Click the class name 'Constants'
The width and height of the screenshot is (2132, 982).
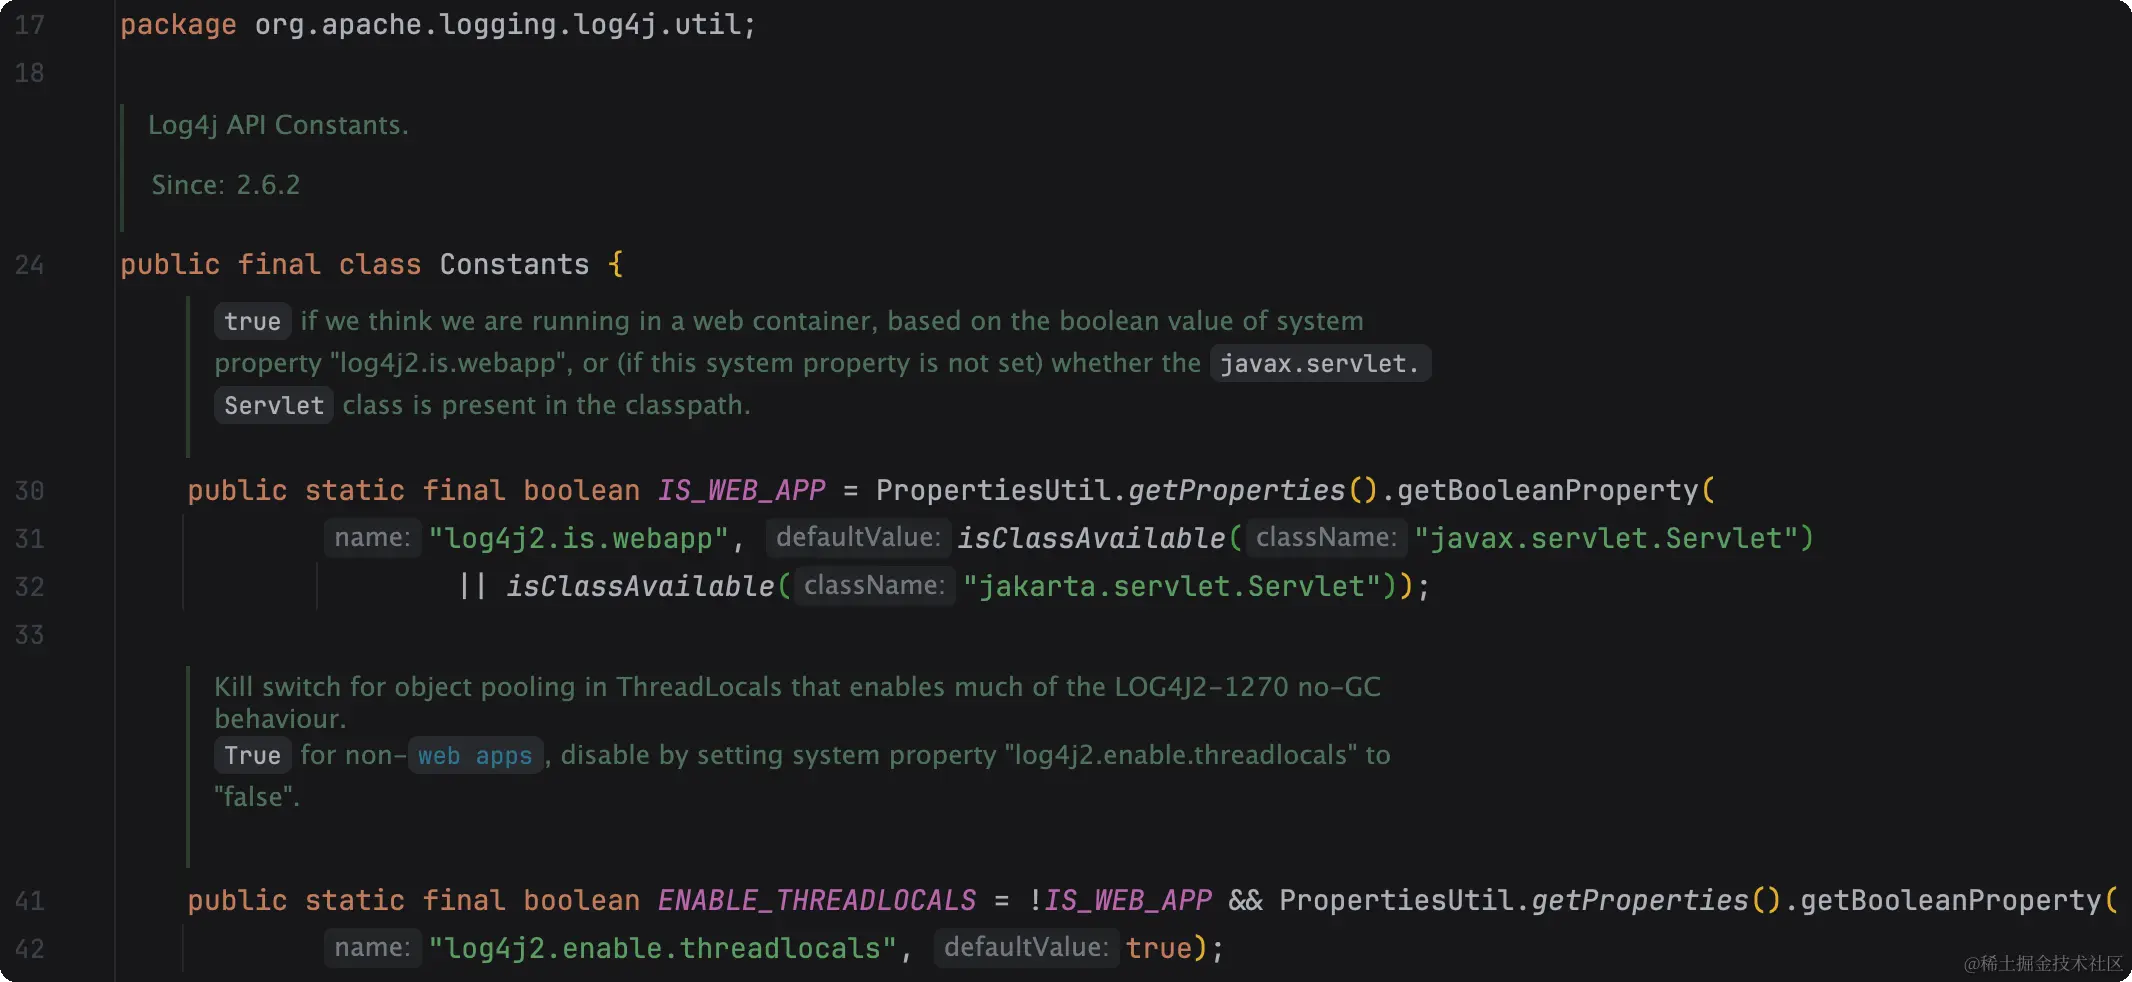(514, 265)
